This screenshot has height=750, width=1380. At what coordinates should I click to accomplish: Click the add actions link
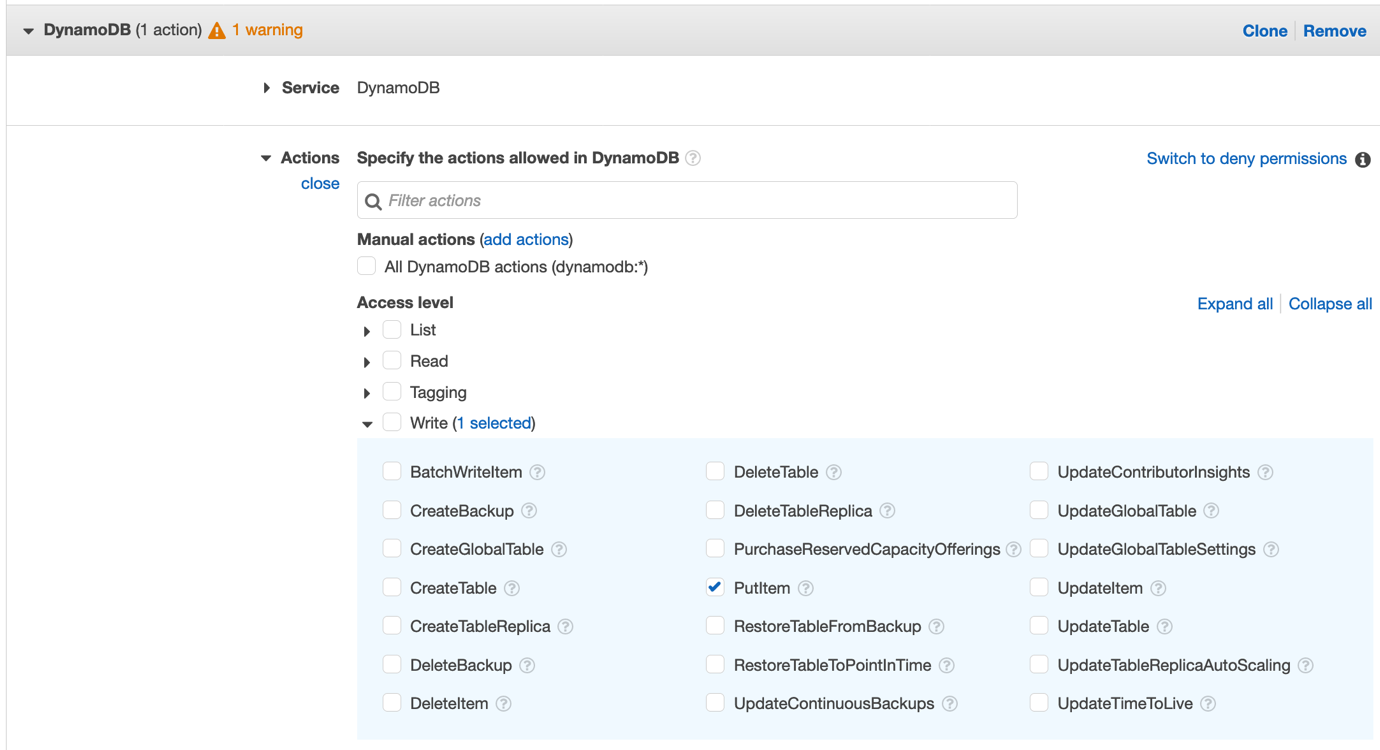(x=526, y=239)
